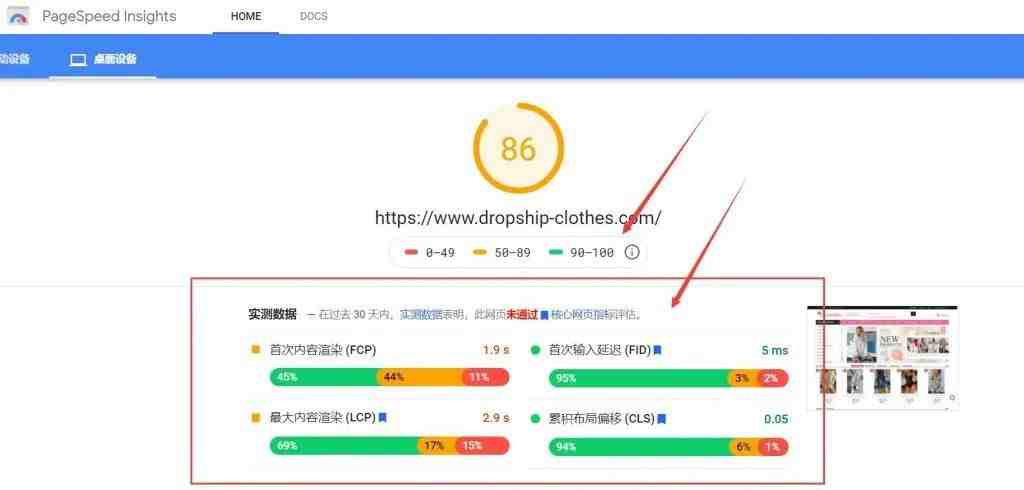Click the orange square beside FCP metric
This screenshot has width=1024, height=490.
tap(256, 350)
